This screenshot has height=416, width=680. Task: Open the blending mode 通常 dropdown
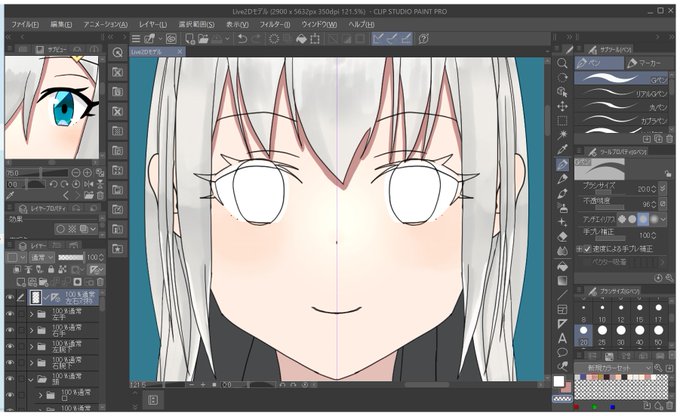42,257
